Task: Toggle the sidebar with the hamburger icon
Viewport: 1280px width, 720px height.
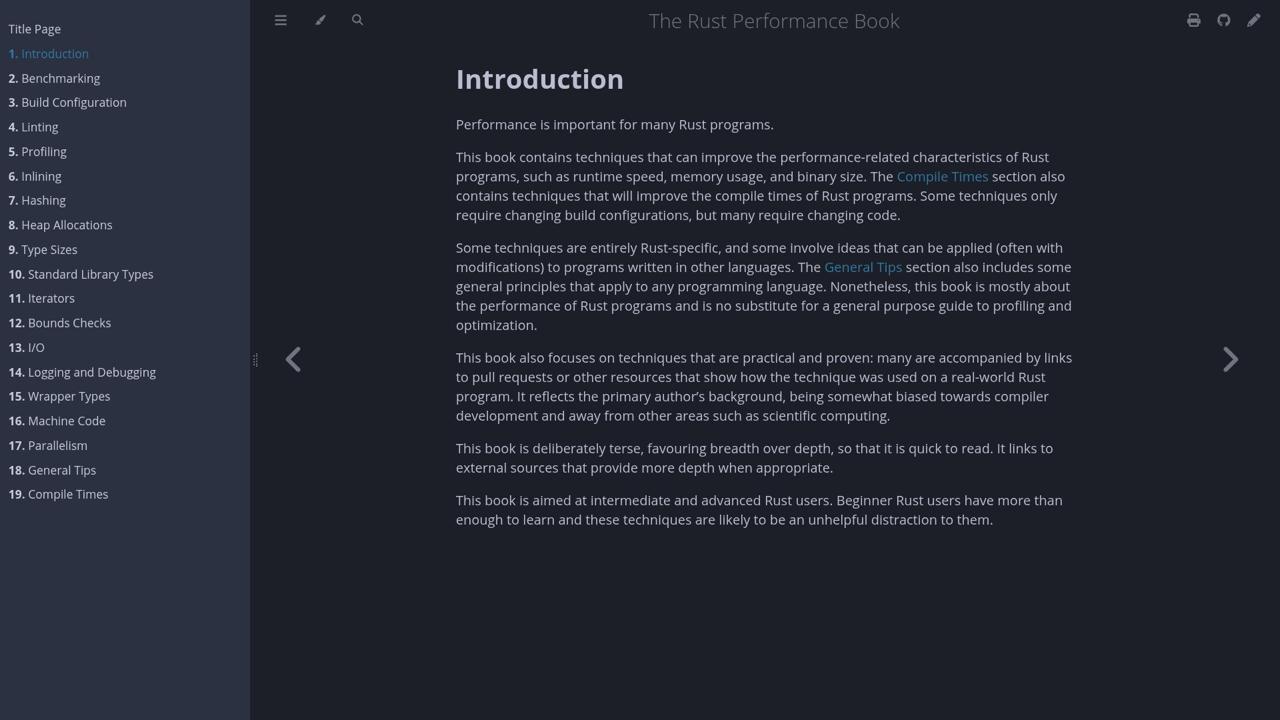Action: [x=281, y=20]
